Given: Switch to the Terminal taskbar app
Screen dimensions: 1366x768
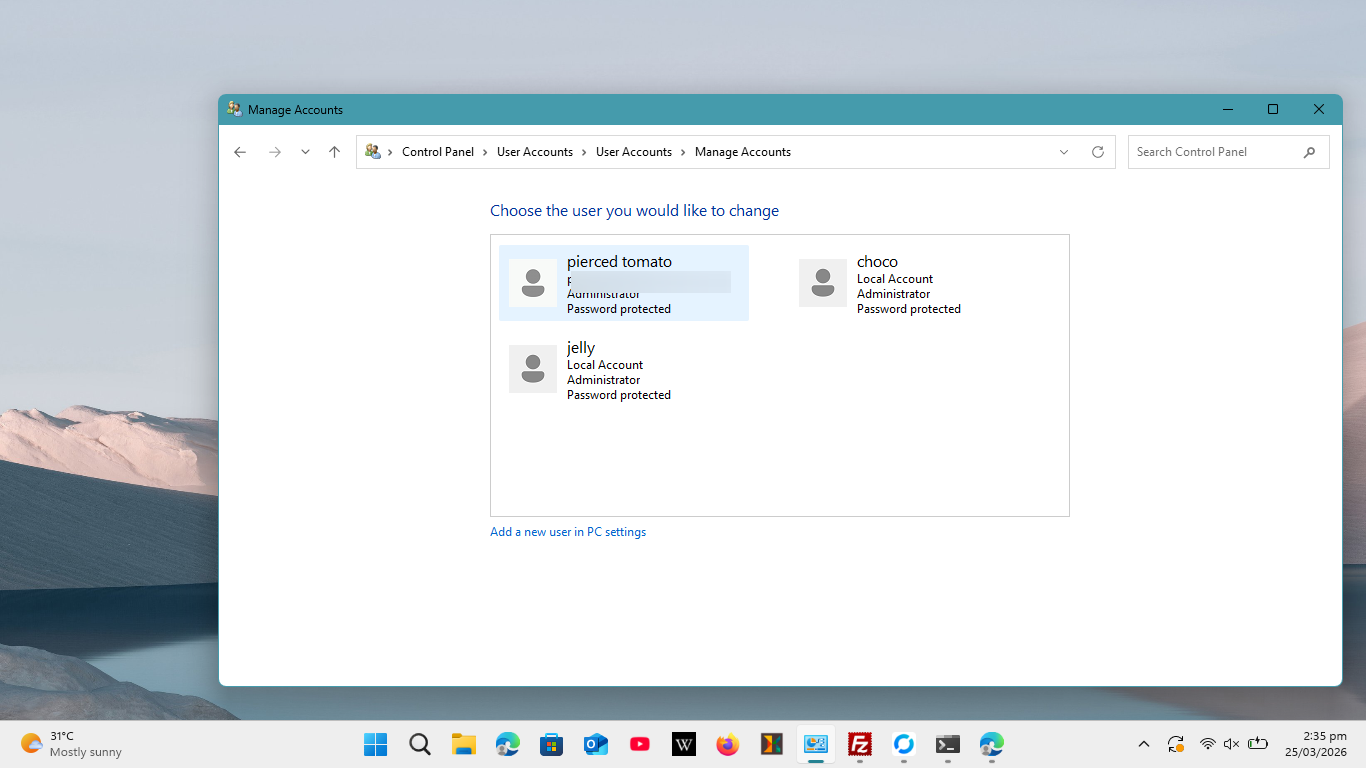Looking at the screenshot, I should [948, 744].
